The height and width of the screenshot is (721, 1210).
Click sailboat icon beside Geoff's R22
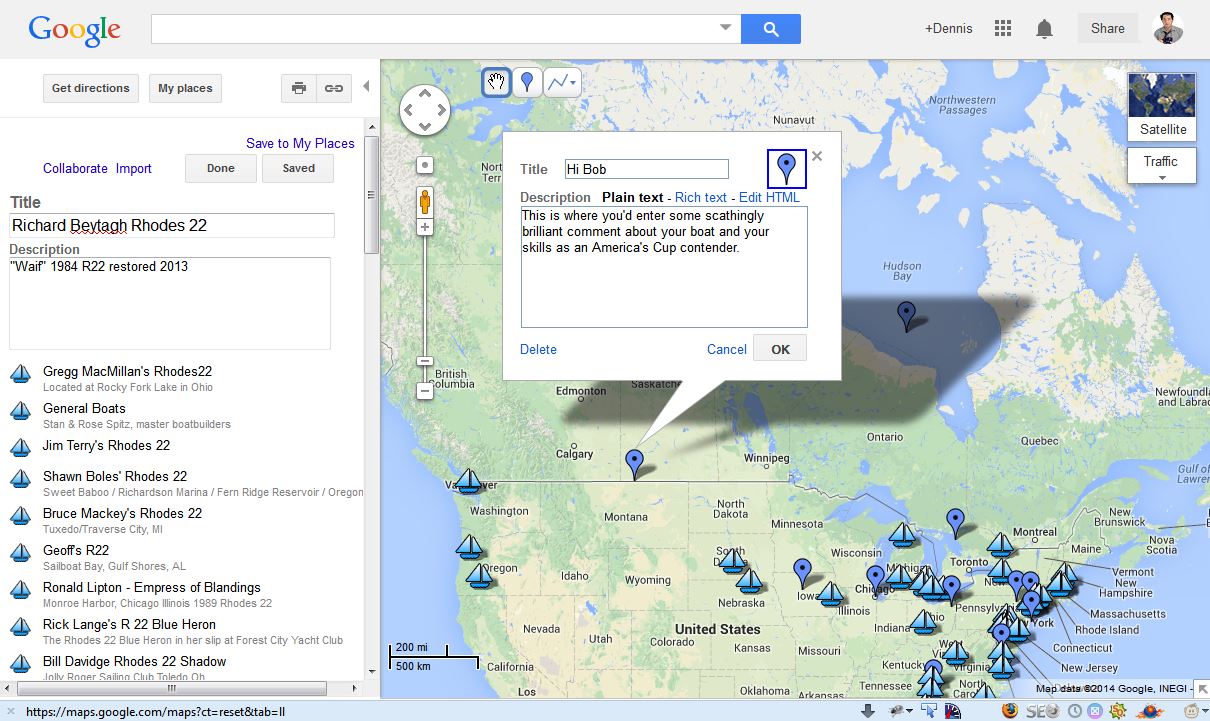[21, 553]
